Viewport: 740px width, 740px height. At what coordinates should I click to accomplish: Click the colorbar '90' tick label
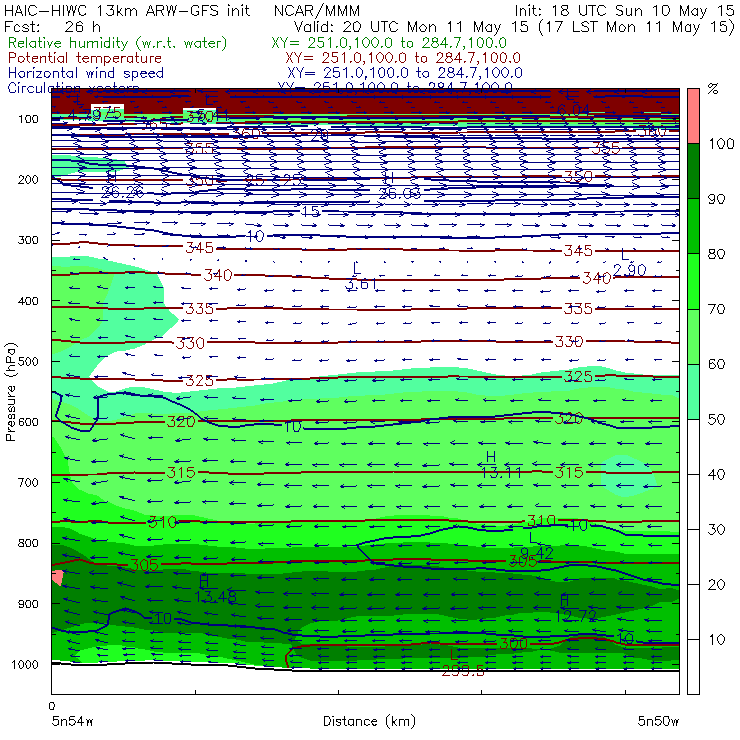(717, 199)
